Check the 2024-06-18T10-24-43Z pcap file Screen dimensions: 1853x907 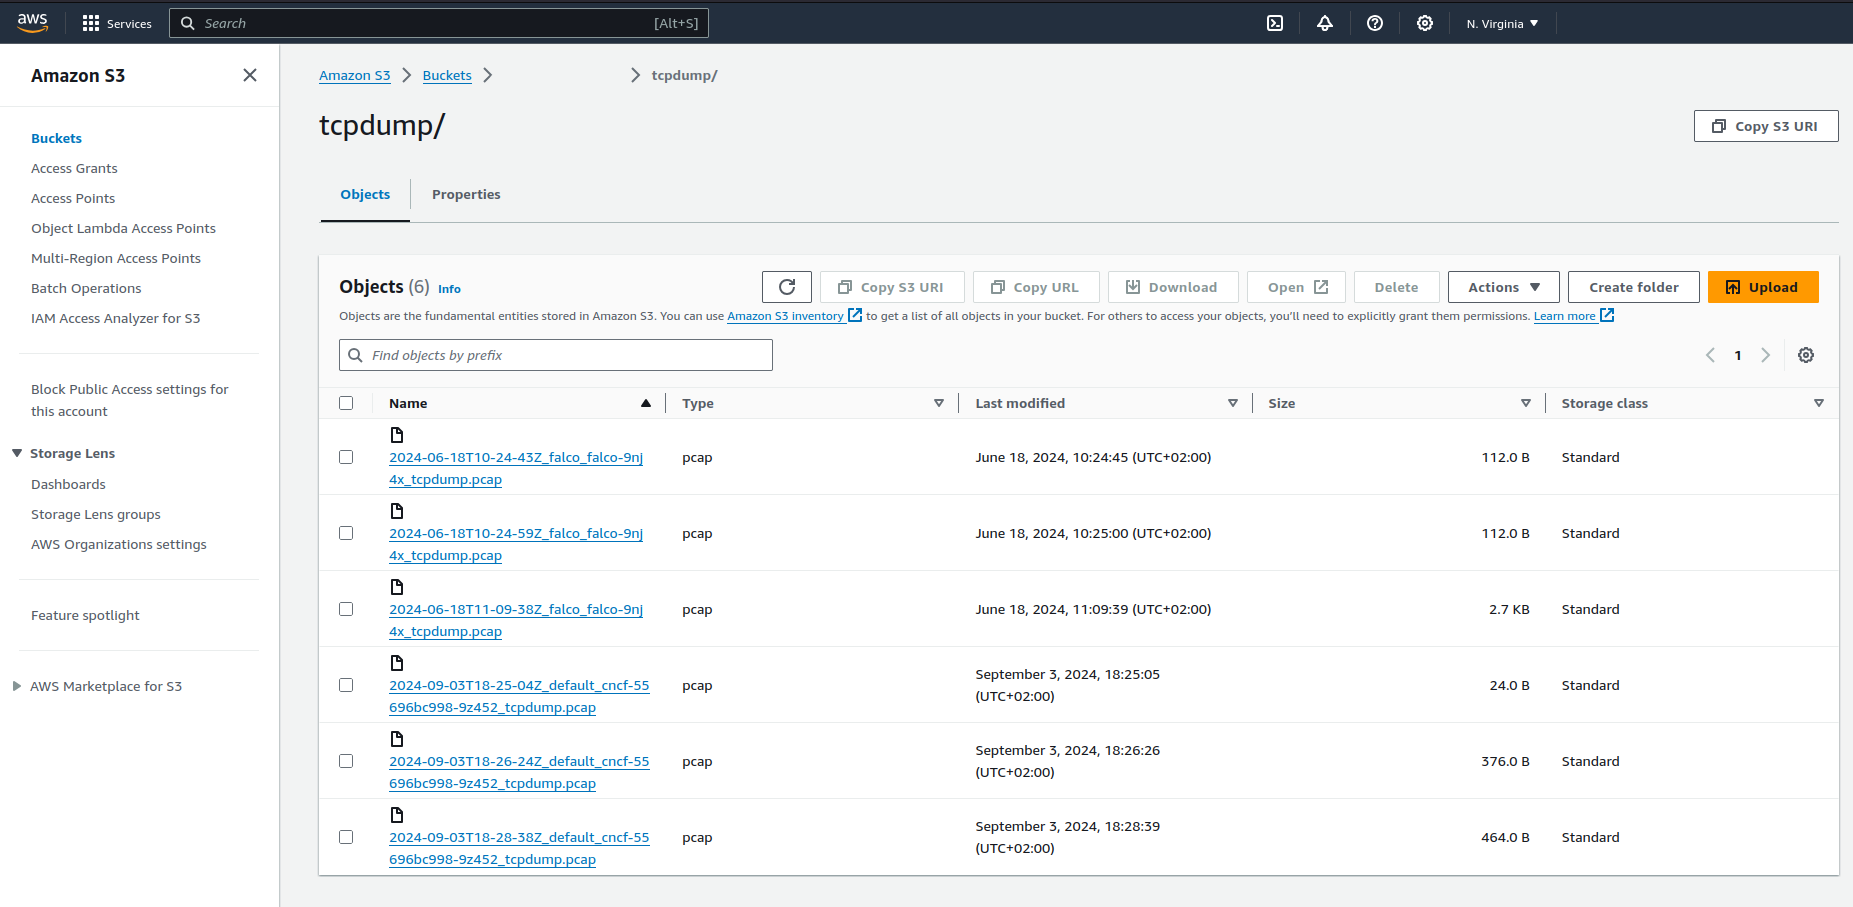pyautogui.click(x=346, y=457)
